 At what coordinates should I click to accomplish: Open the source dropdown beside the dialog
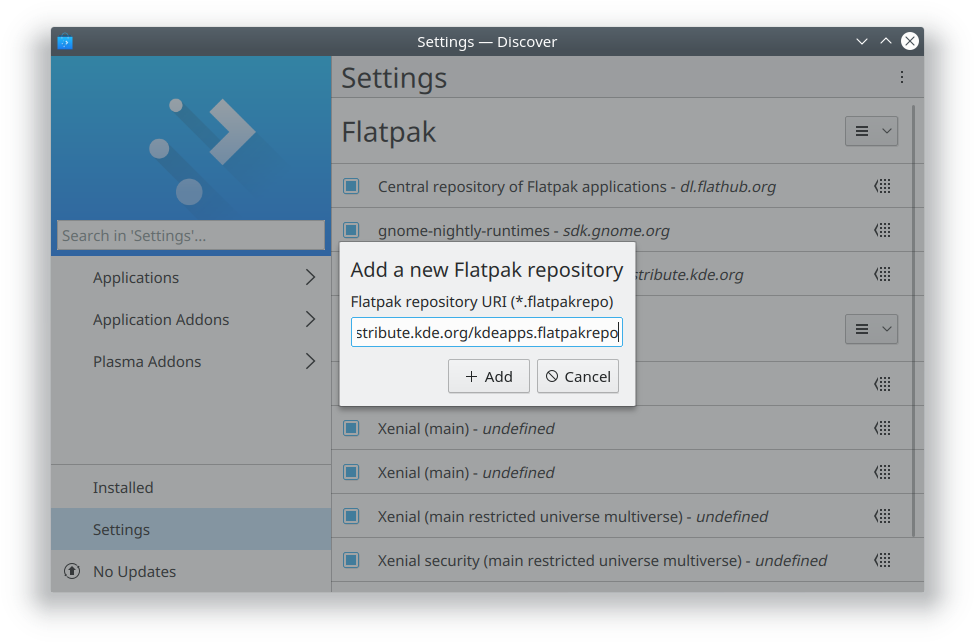pos(870,328)
